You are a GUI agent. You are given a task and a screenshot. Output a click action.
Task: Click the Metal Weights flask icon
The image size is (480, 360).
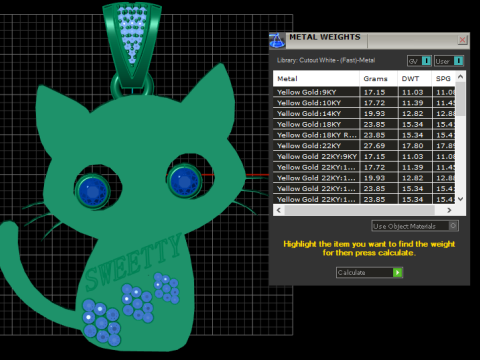(277, 41)
